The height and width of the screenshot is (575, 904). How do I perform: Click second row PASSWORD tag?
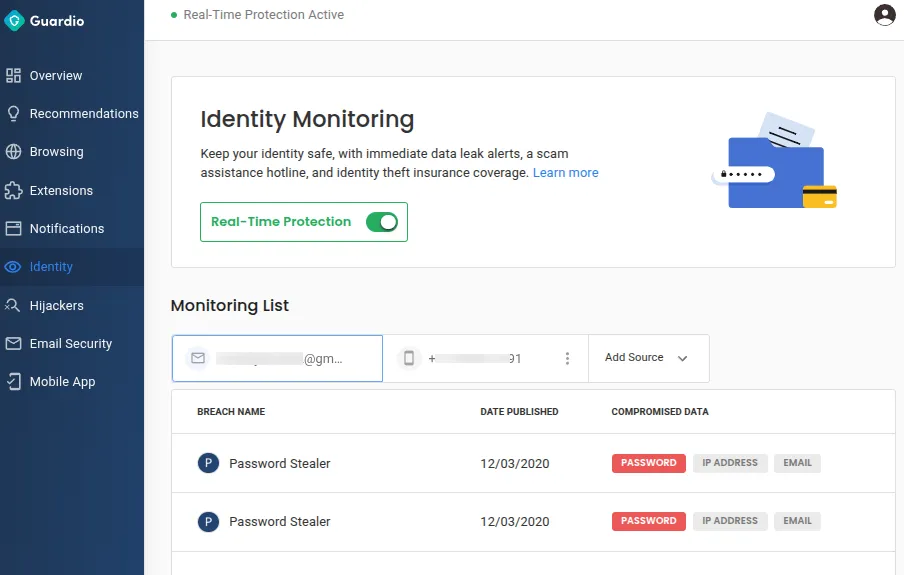649,521
